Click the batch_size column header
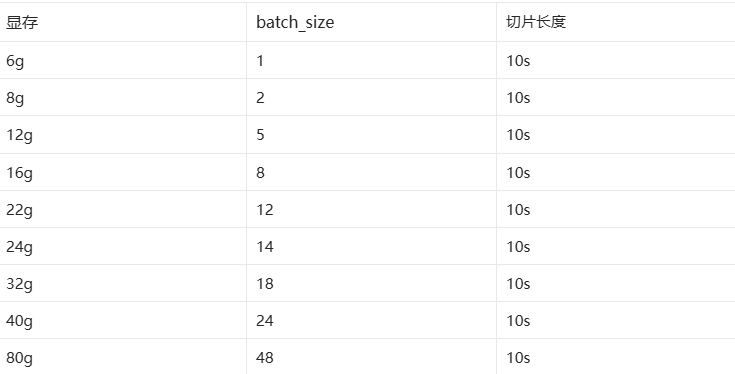 pos(295,22)
